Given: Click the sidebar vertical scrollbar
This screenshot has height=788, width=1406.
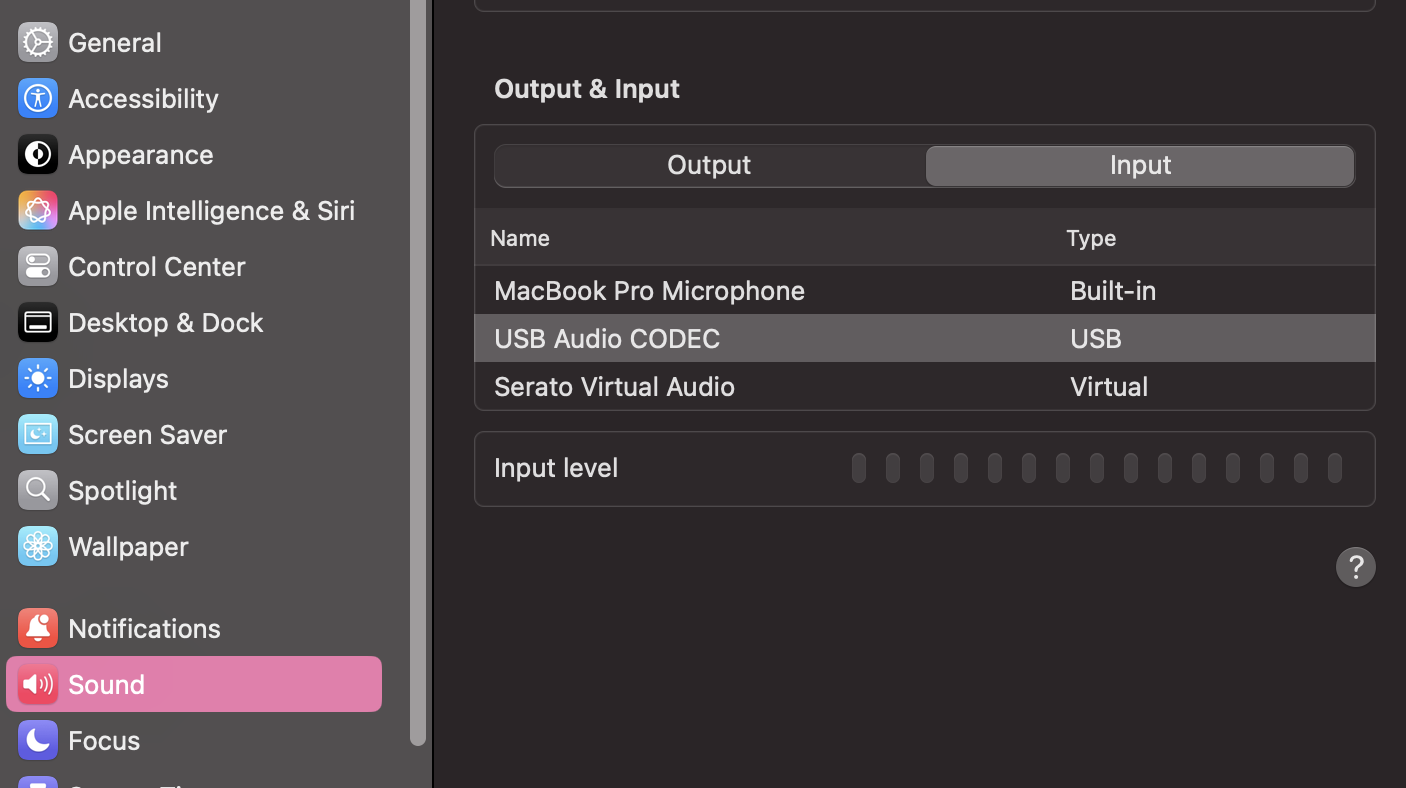Looking at the screenshot, I should [418, 370].
